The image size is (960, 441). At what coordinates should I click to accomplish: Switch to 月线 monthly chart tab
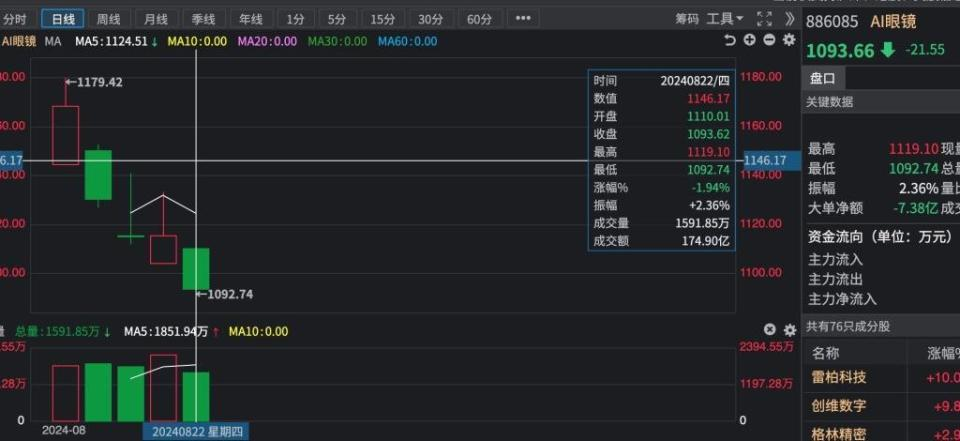[156, 19]
